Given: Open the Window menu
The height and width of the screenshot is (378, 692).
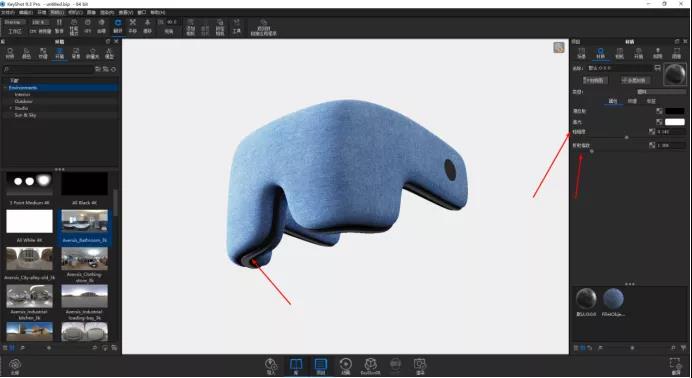Looking at the screenshot, I should pyautogui.click(x=141, y=13).
